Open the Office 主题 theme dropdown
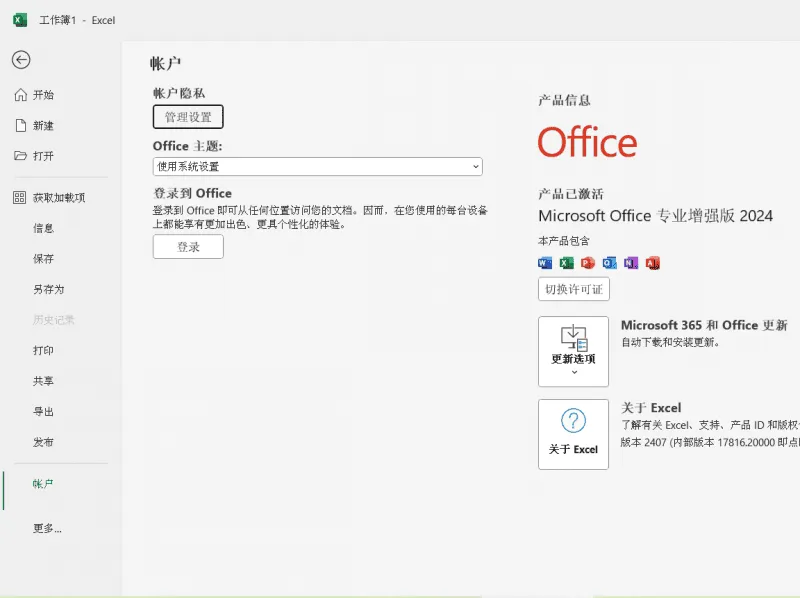 click(x=318, y=165)
